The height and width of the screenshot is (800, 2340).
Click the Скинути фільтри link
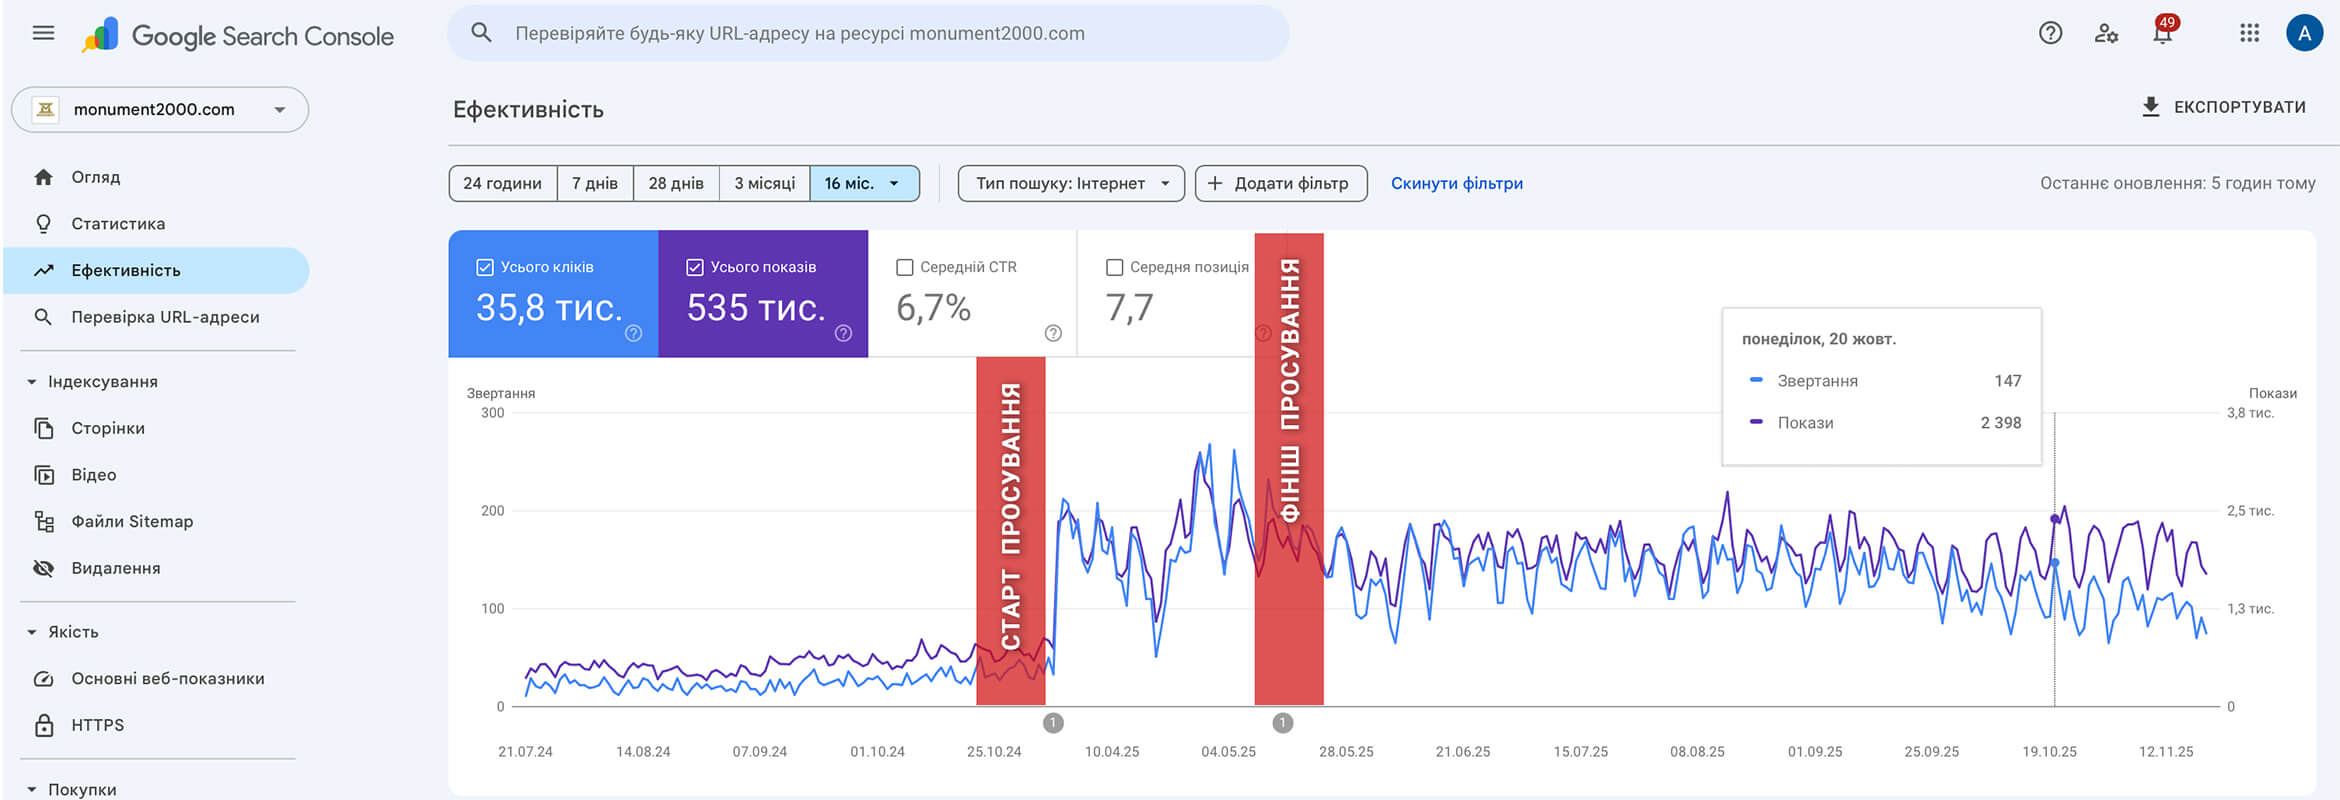pyautogui.click(x=1456, y=183)
